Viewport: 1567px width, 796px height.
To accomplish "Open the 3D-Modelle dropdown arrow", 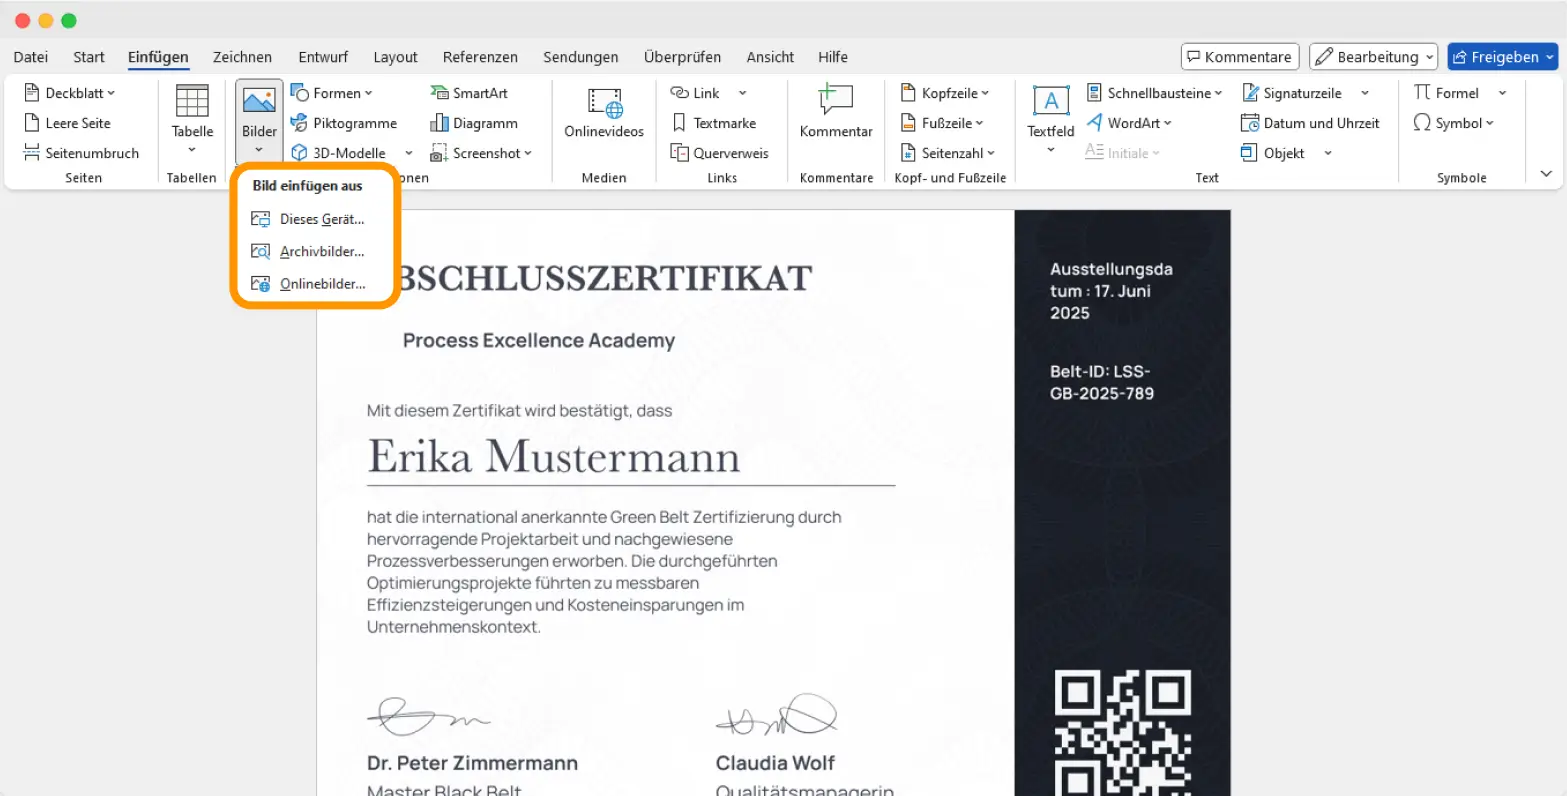I will pos(408,153).
